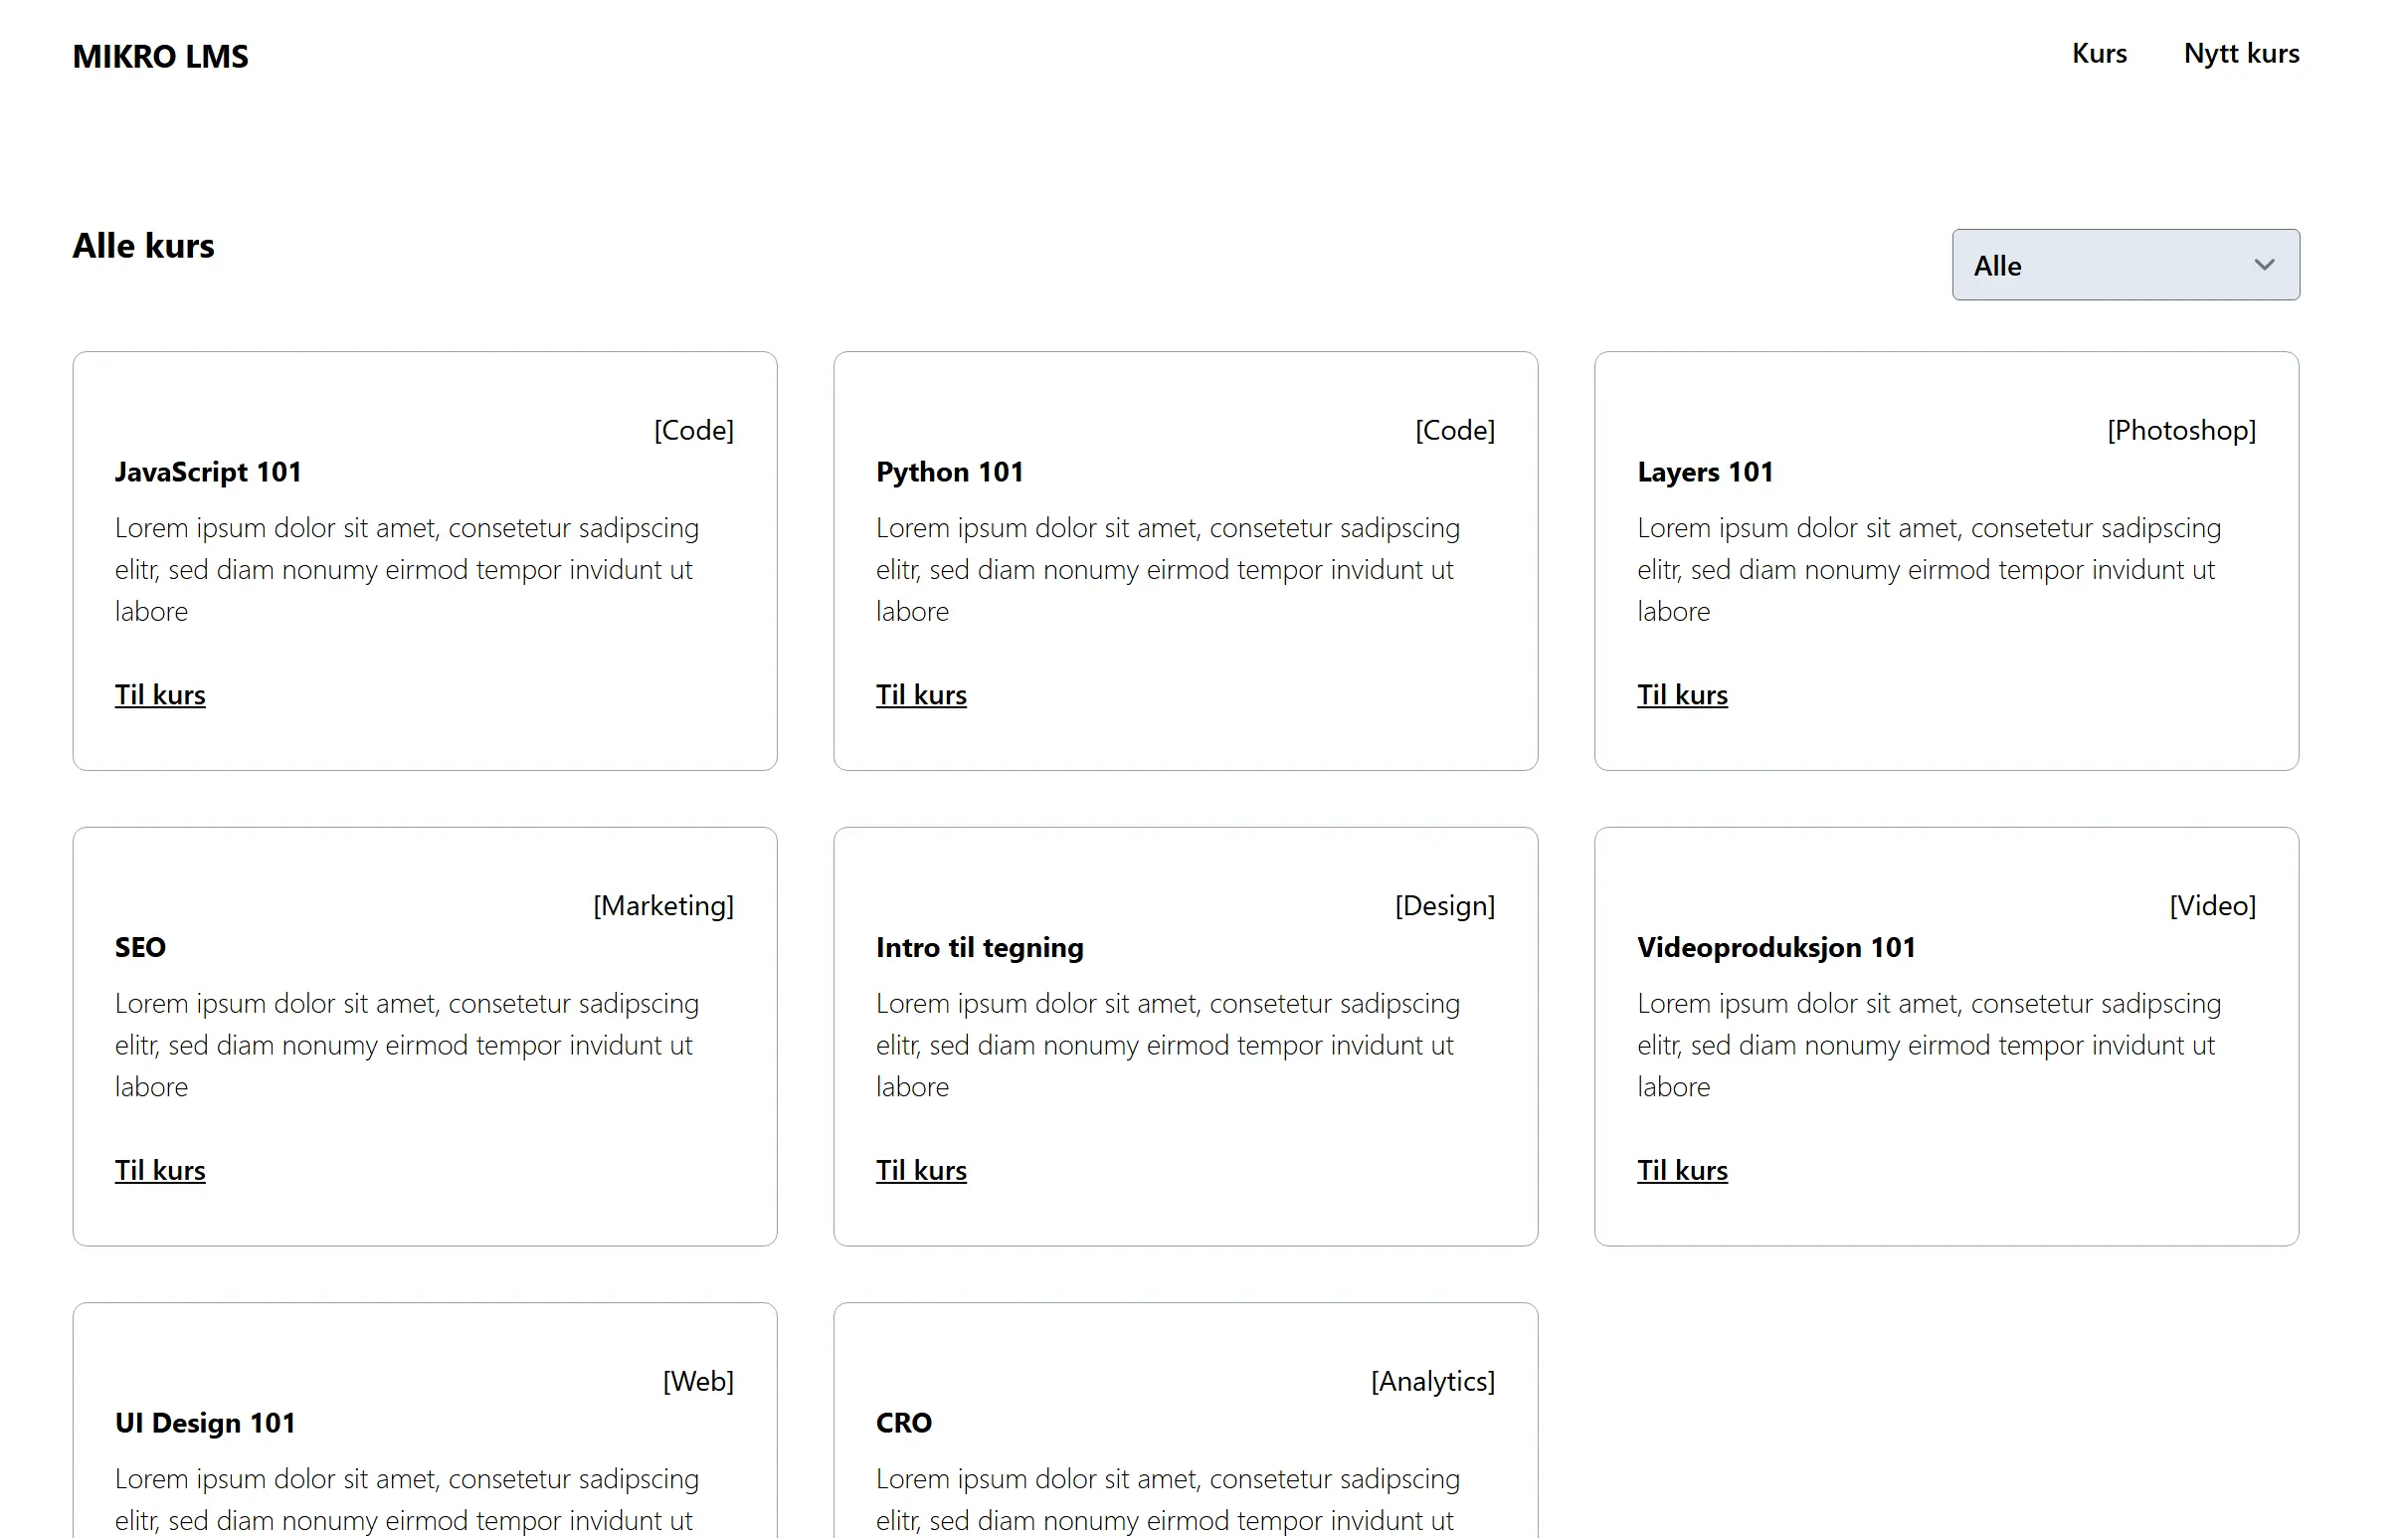2408x1538 pixels.
Task: Click the [Design] category tag
Action: point(1444,906)
